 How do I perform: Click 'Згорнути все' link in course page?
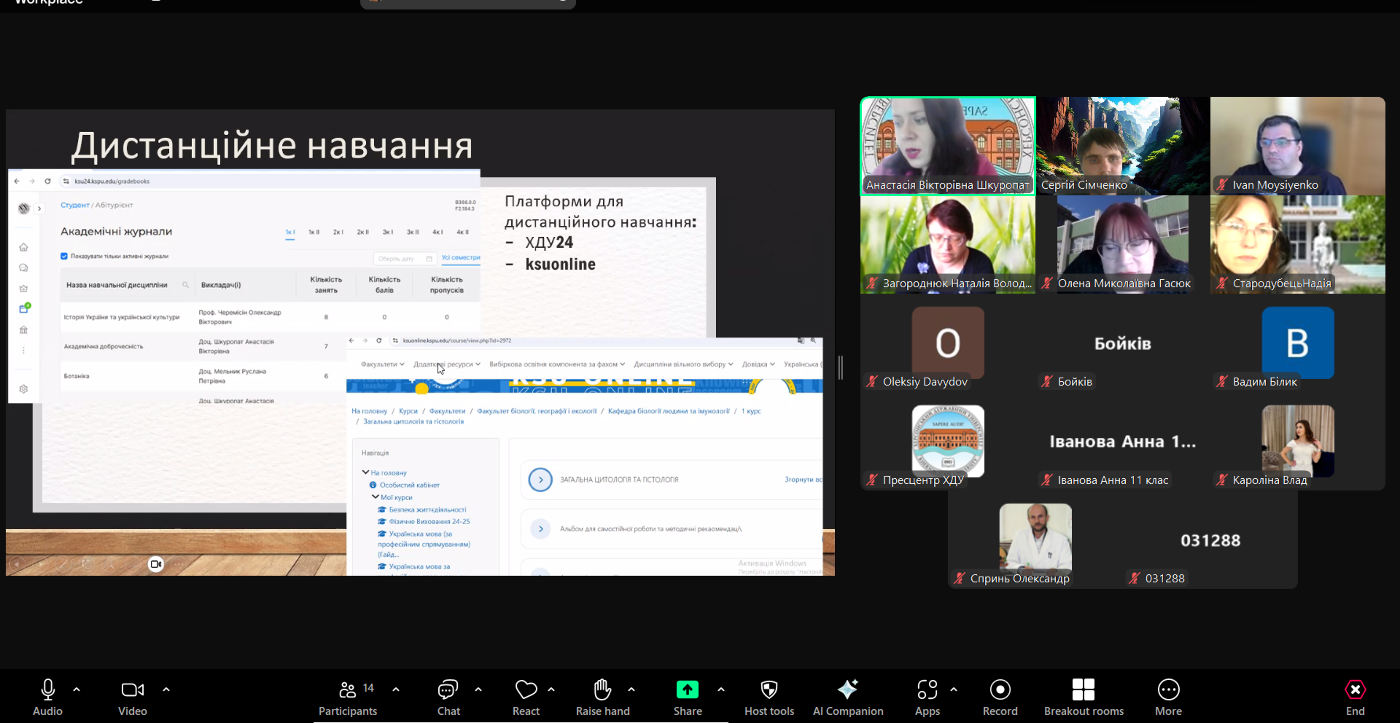(x=804, y=480)
